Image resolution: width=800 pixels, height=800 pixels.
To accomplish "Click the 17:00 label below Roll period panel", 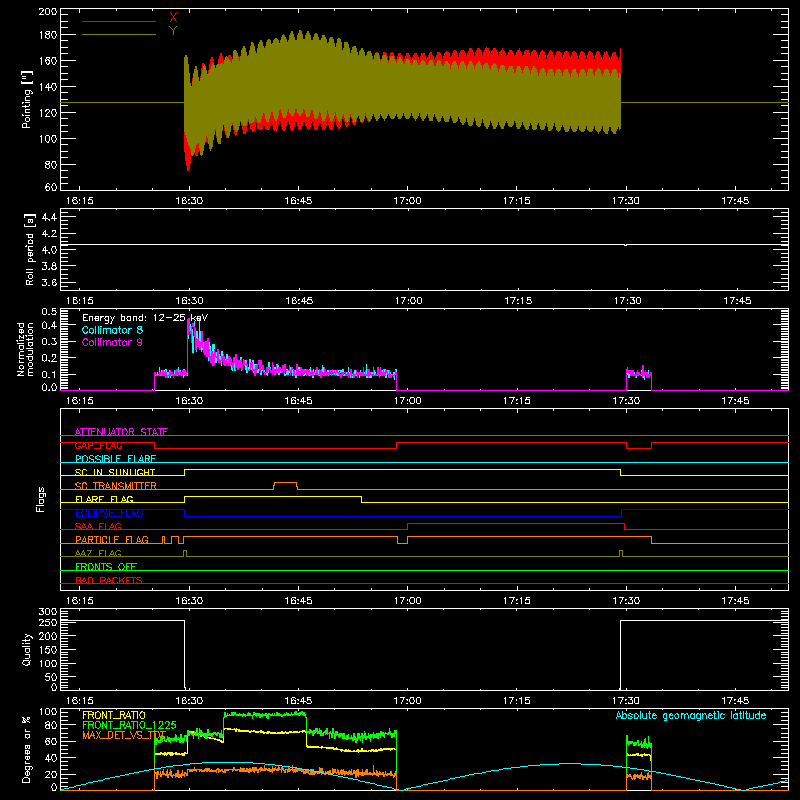I will (x=408, y=301).
